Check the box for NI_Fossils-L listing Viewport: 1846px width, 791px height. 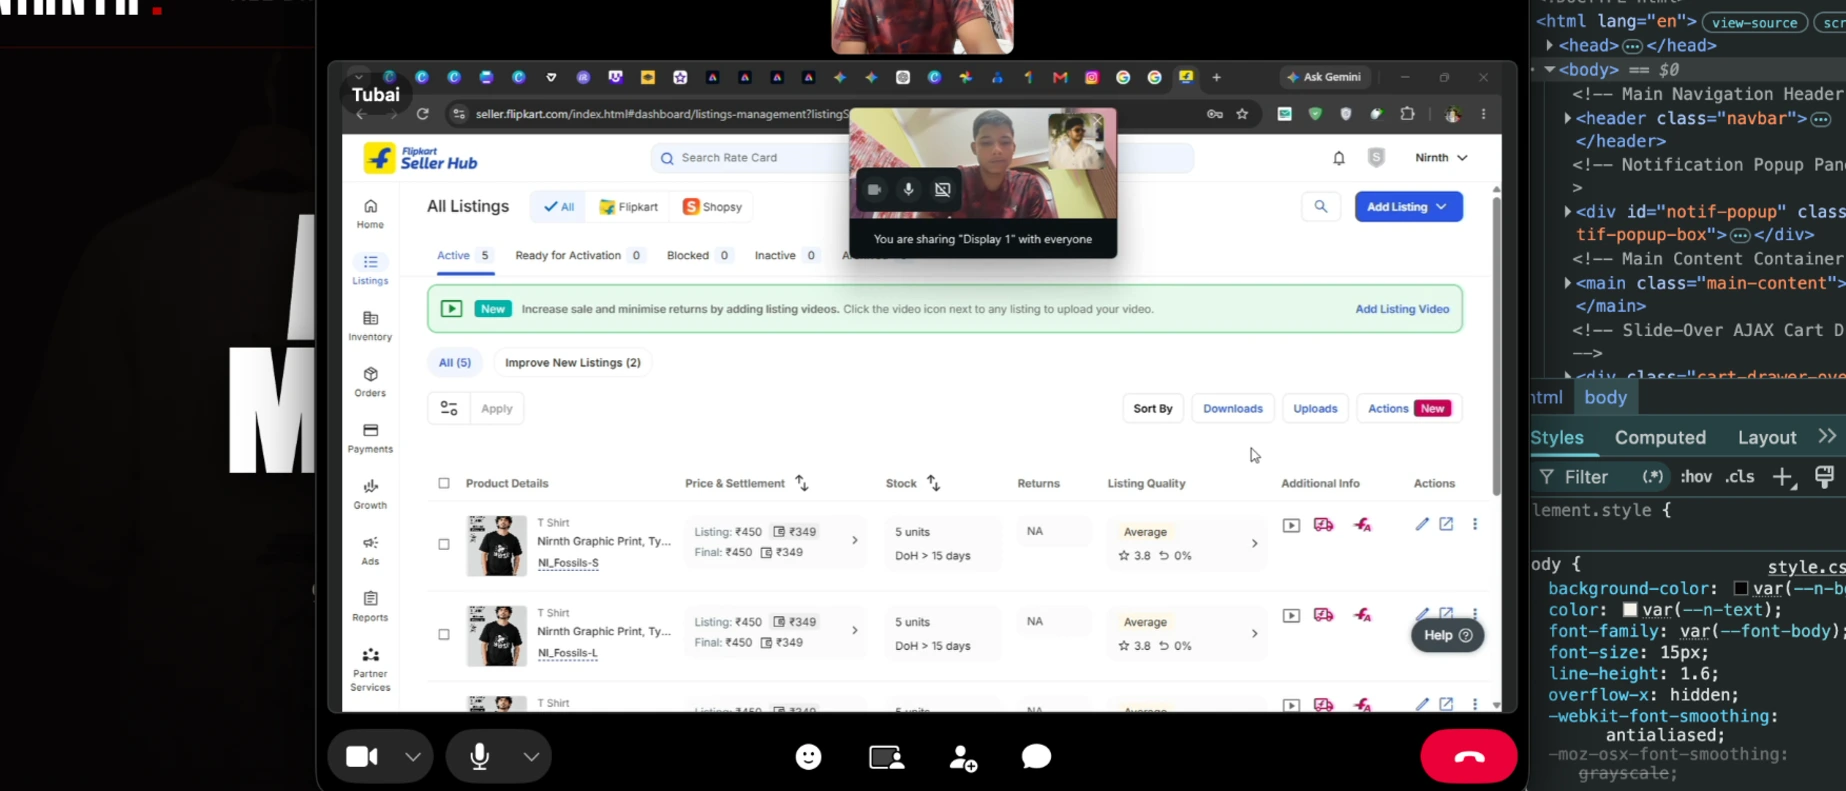coord(444,634)
